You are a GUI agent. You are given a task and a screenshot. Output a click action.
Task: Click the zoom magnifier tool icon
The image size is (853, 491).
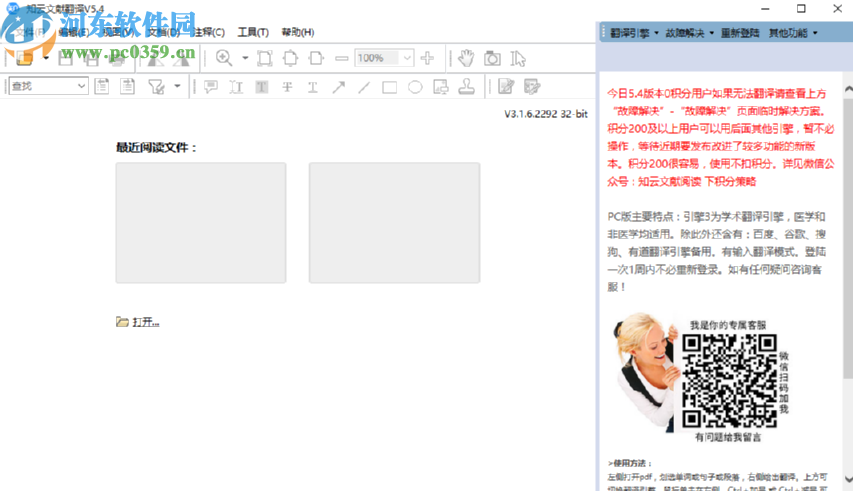(x=224, y=58)
